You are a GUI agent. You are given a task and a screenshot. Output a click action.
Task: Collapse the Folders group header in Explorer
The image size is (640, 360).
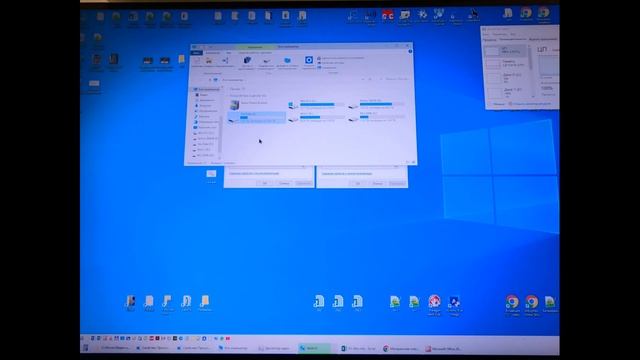(237, 89)
